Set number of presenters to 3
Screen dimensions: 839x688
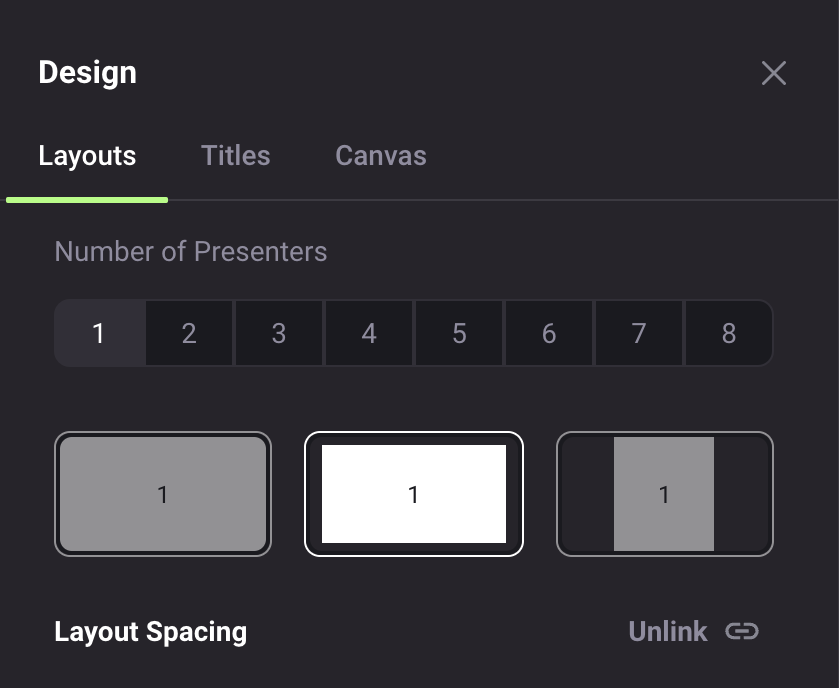(279, 333)
